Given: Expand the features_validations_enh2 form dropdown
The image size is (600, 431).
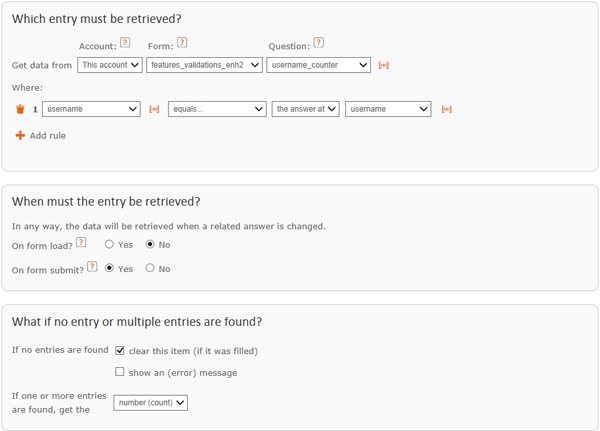Looking at the screenshot, I should tap(204, 65).
